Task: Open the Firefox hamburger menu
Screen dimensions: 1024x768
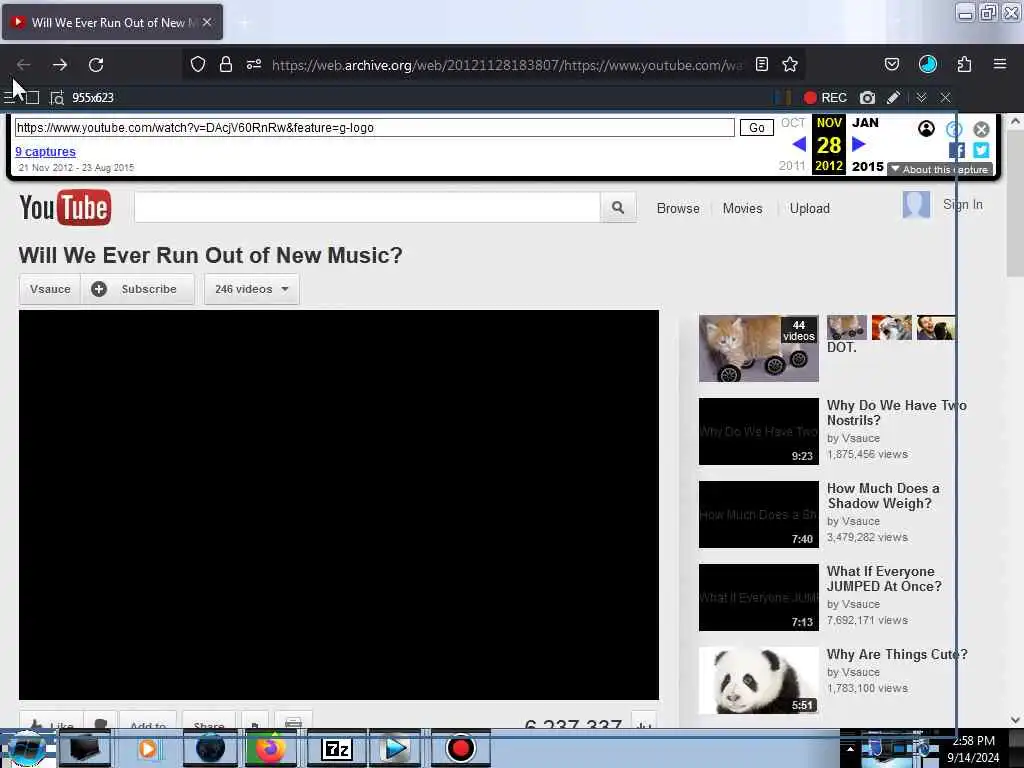Action: coord(999,64)
